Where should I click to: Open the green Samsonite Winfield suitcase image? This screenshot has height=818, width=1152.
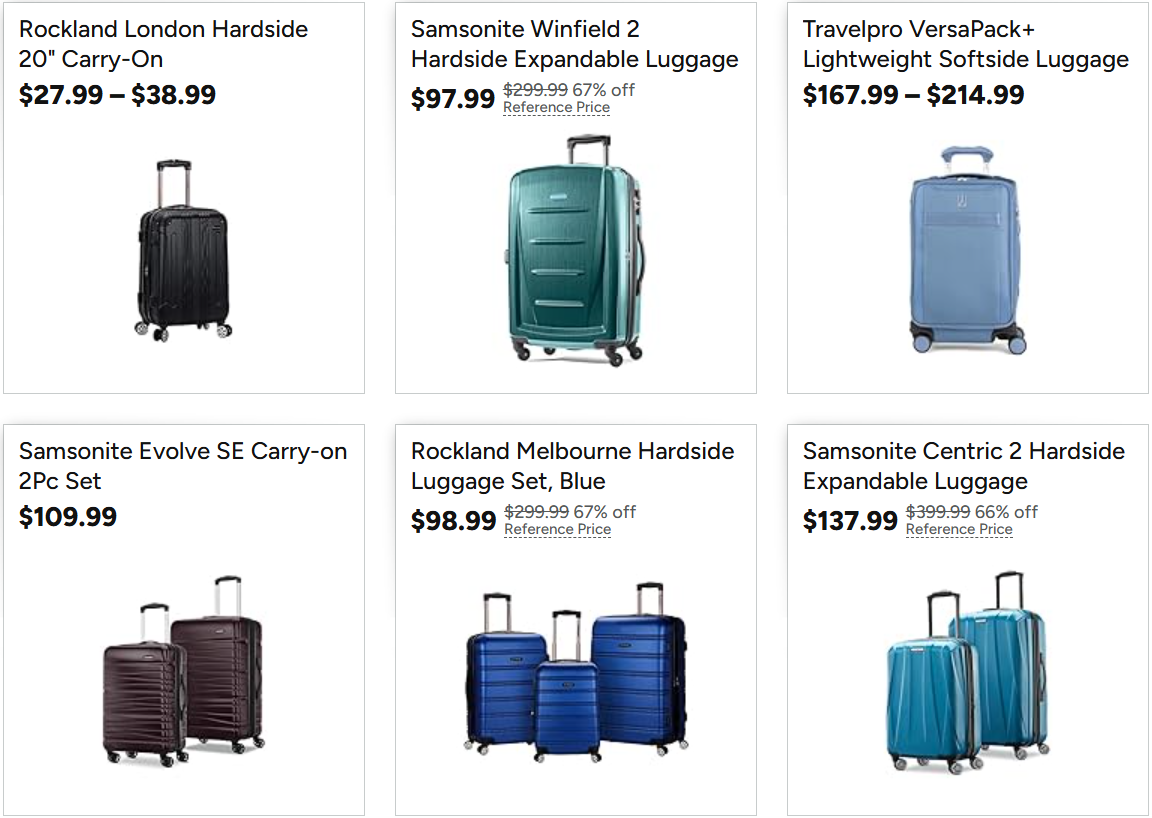coord(575,250)
